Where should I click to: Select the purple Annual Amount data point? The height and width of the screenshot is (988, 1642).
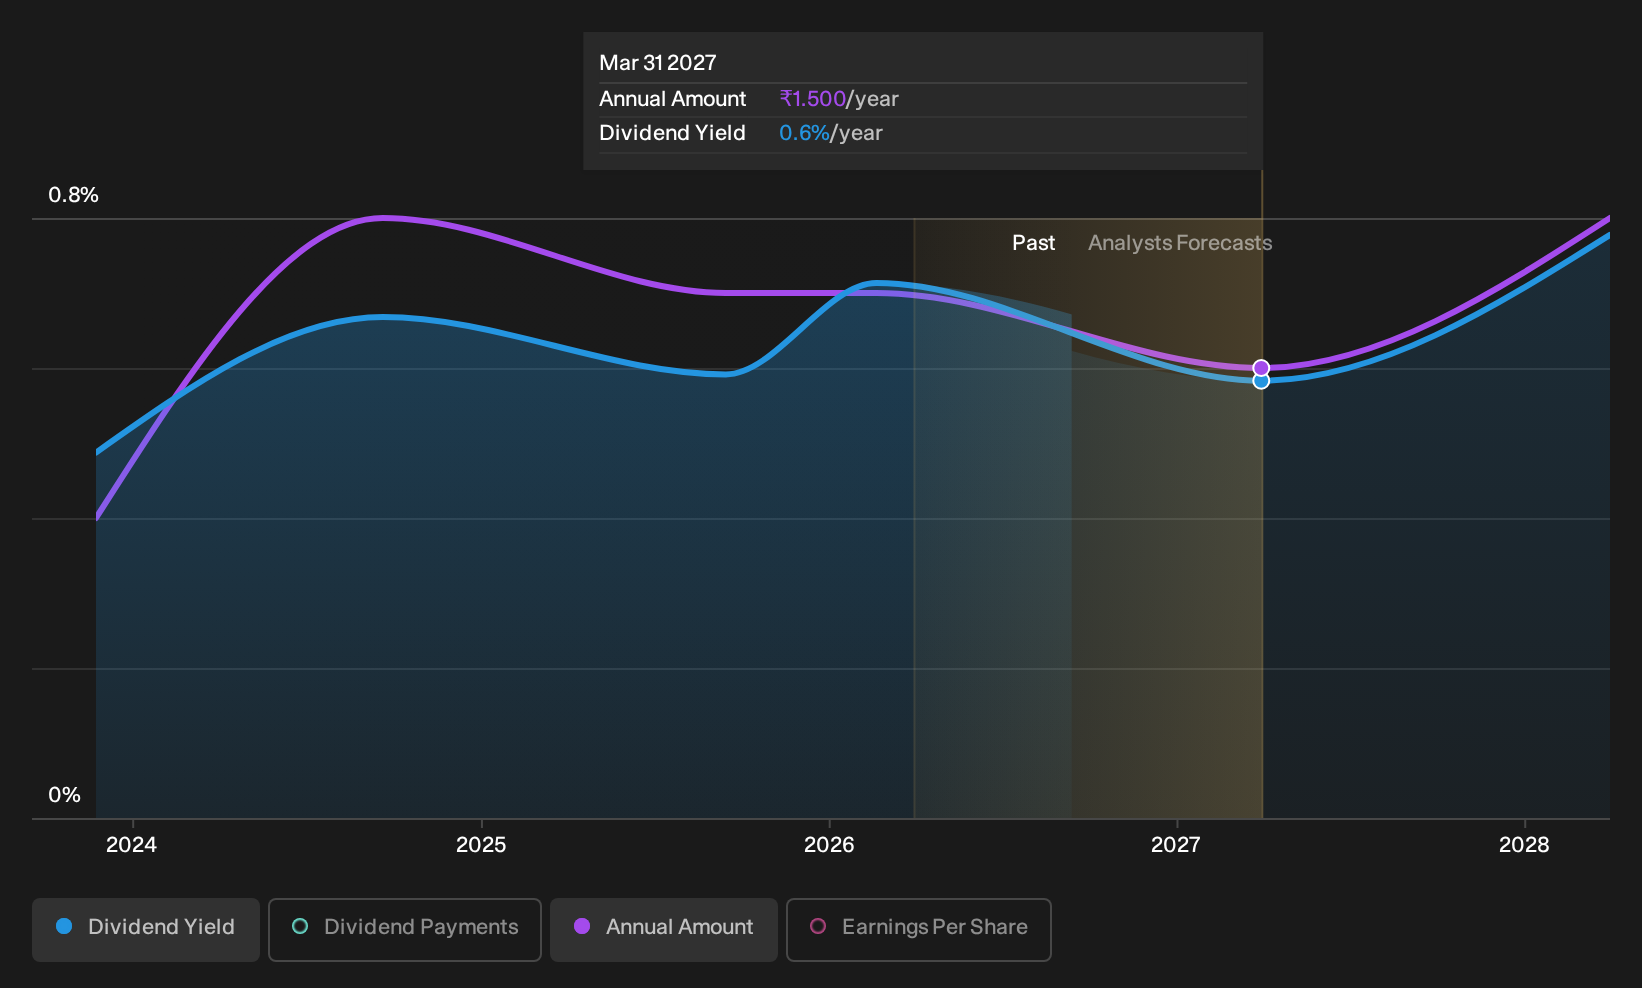(x=1261, y=368)
